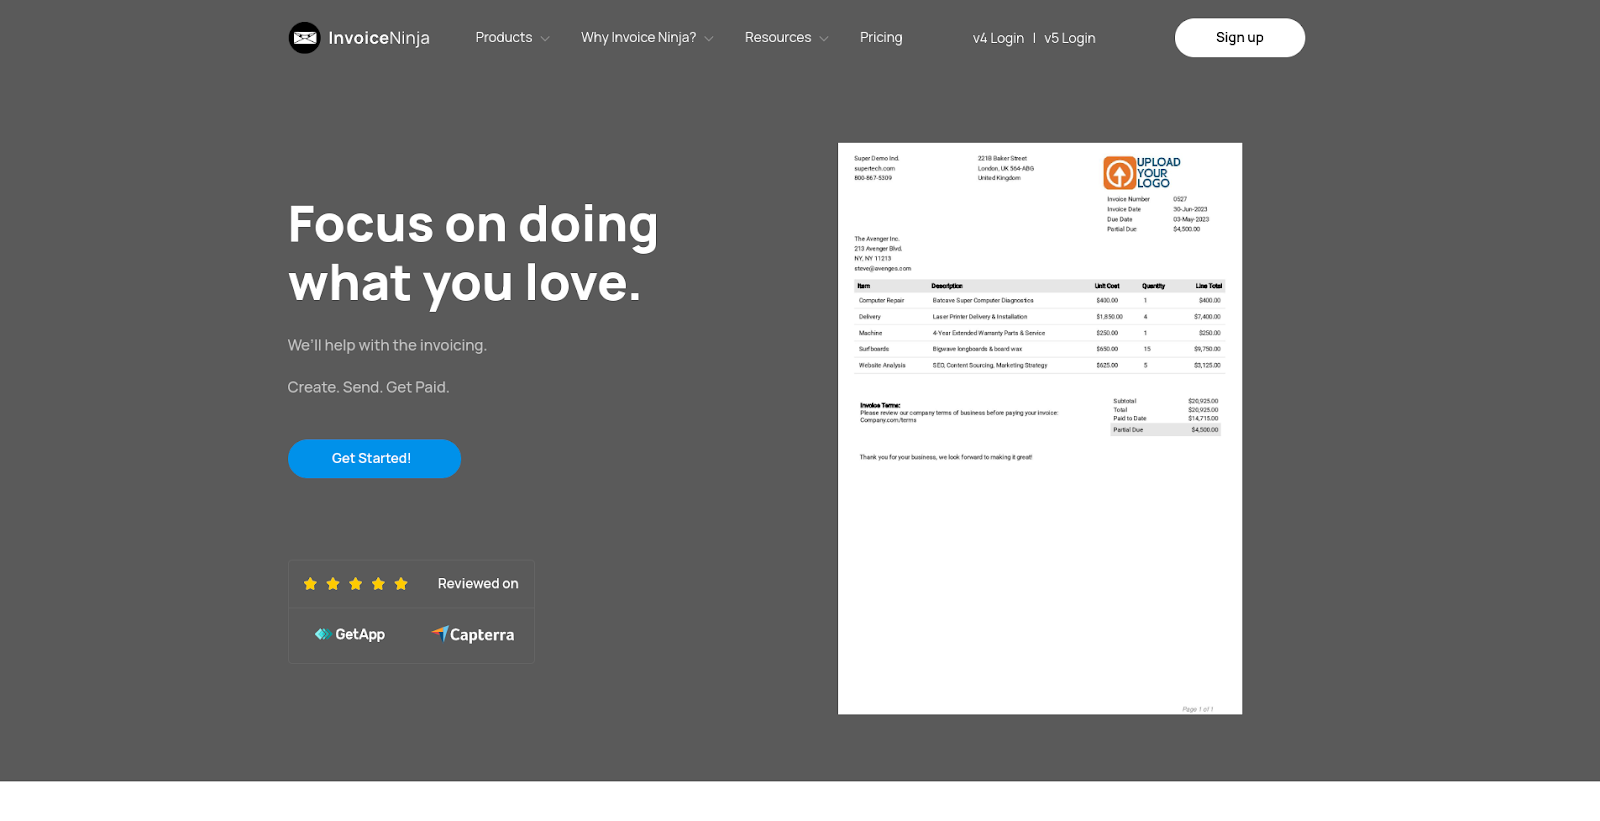Click the Invoice Ninja logo icon
This screenshot has width=1600, height=821.
tap(304, 38)
